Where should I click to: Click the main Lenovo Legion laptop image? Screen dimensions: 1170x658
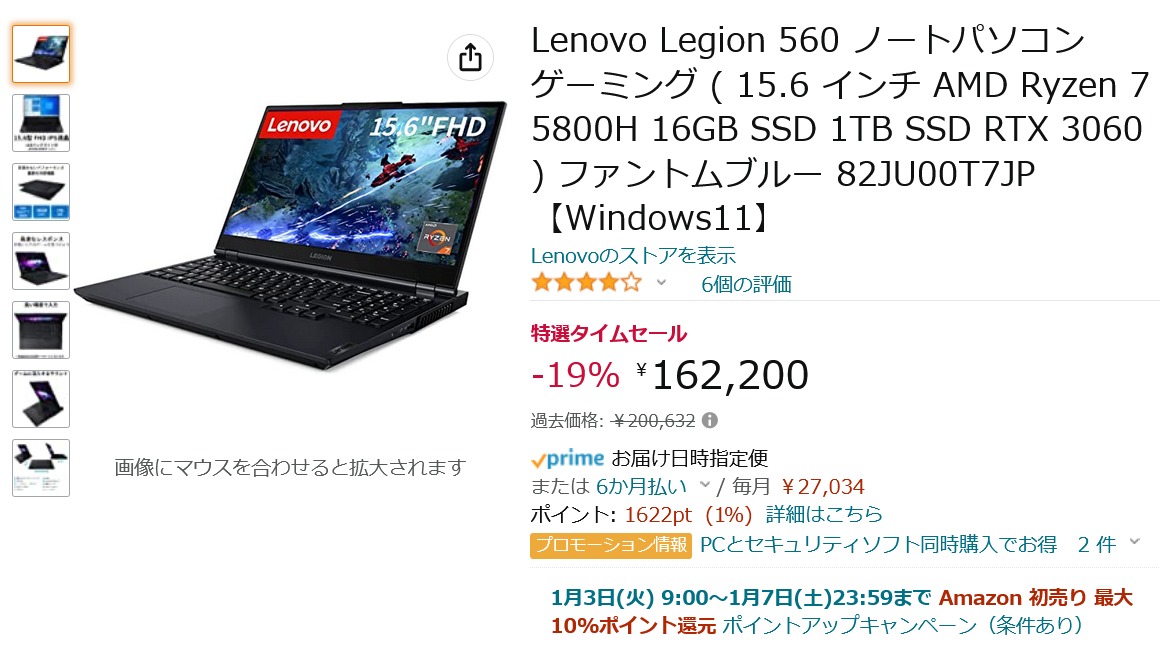click(x=291, y=235)
